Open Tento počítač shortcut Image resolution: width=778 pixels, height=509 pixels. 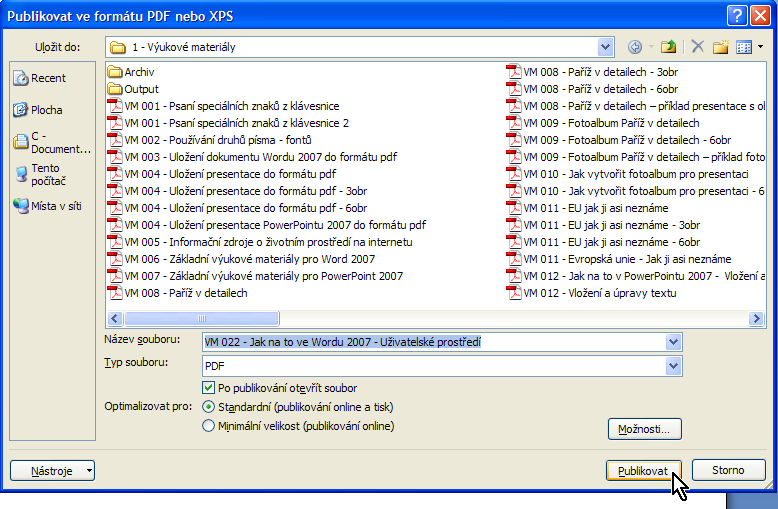40,175
